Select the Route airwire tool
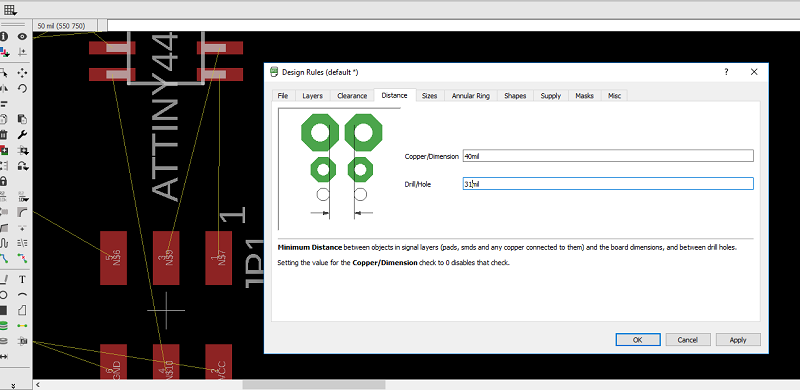800x390 pixels. click(x=4, y=258)
